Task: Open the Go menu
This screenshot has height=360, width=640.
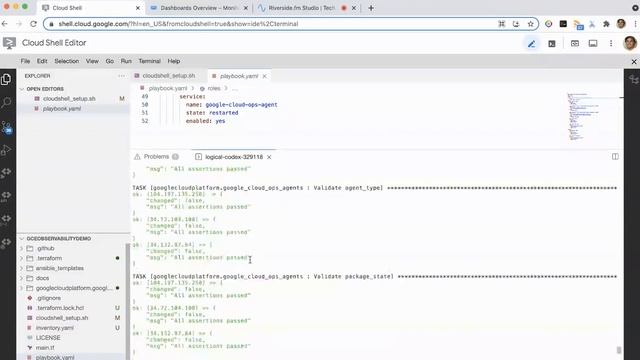Action: pyautogui.click(x=109, y=61)
